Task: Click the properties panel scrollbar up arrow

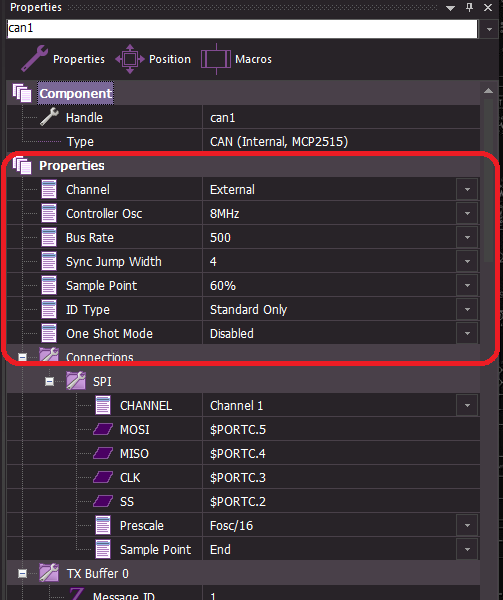Action: [488, 91]
